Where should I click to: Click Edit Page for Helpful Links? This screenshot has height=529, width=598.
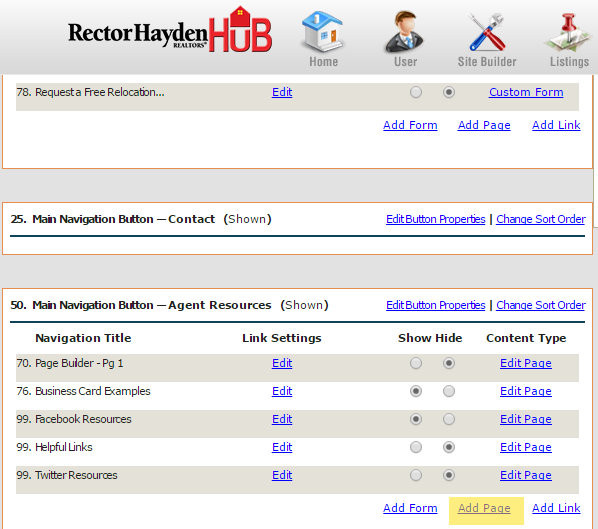(x=526, y=447)
